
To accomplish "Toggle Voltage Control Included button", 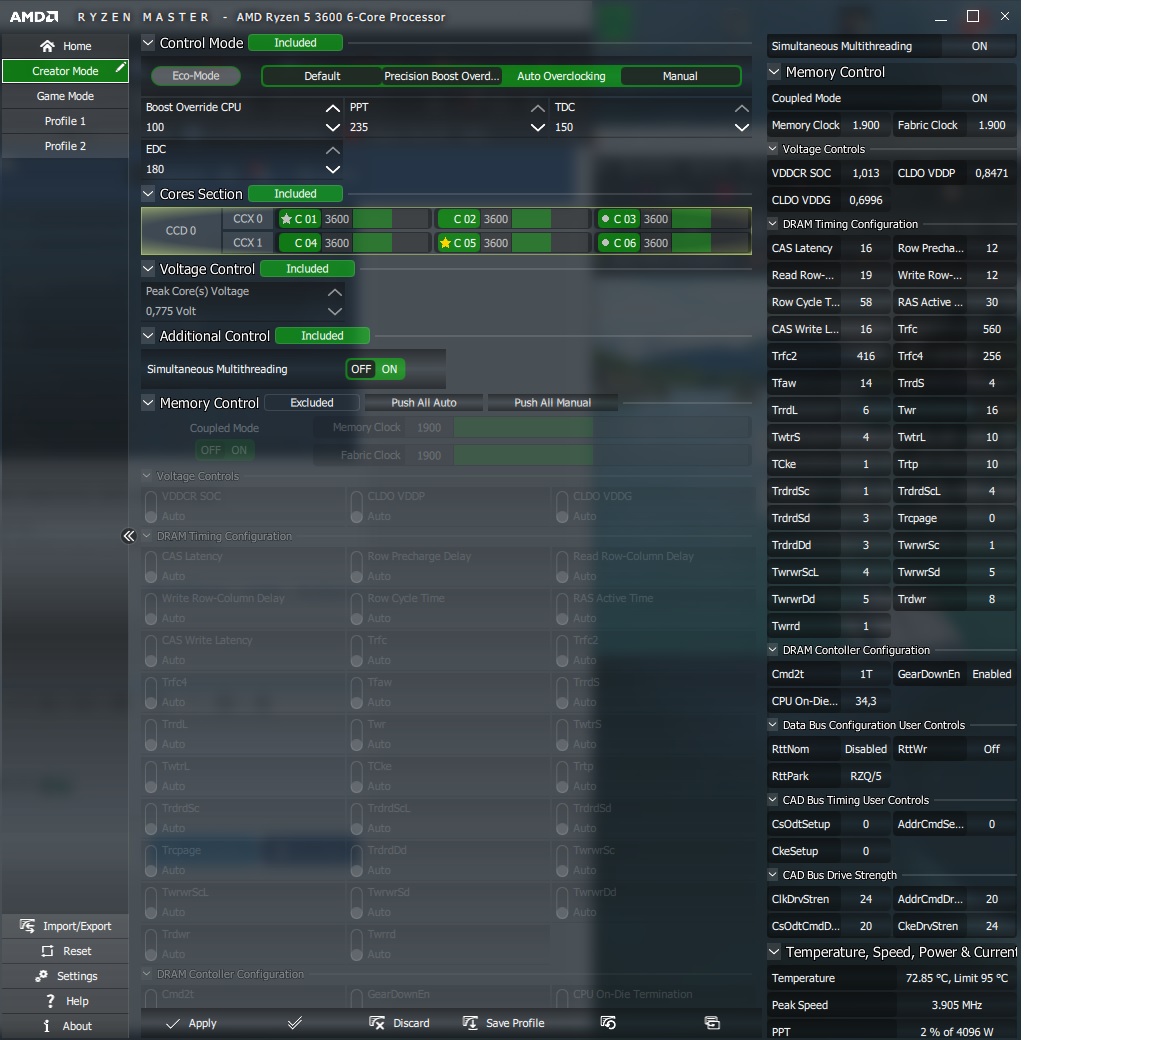I will 307,269.
